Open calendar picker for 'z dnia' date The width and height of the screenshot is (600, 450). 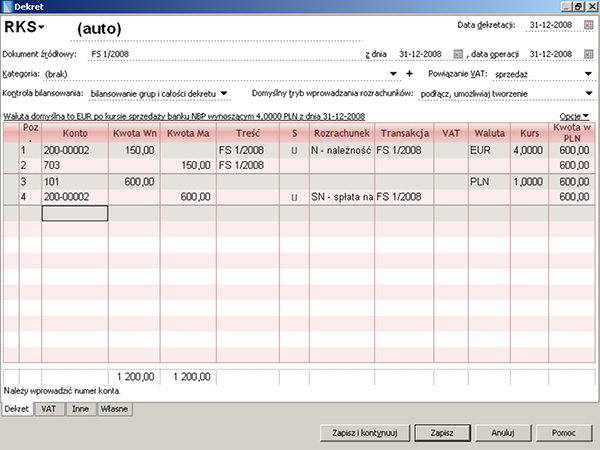tap(458, 54)
